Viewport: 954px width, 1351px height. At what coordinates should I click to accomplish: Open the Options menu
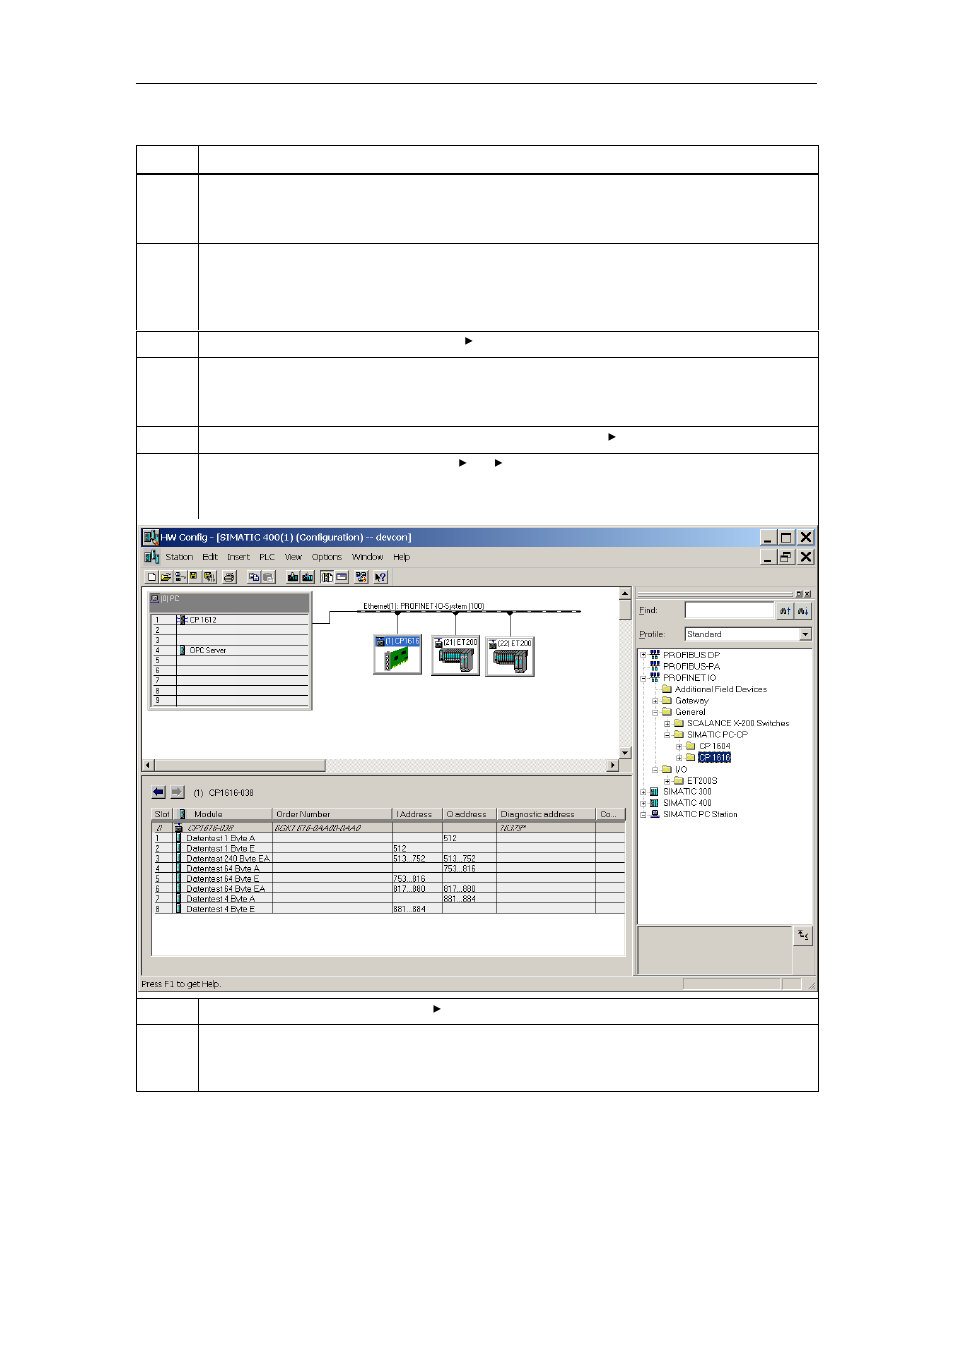[326, 557]
